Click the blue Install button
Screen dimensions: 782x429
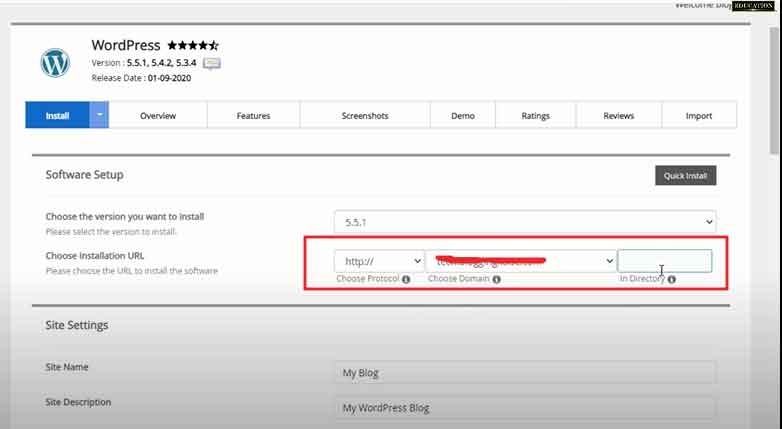click(57, 116)
